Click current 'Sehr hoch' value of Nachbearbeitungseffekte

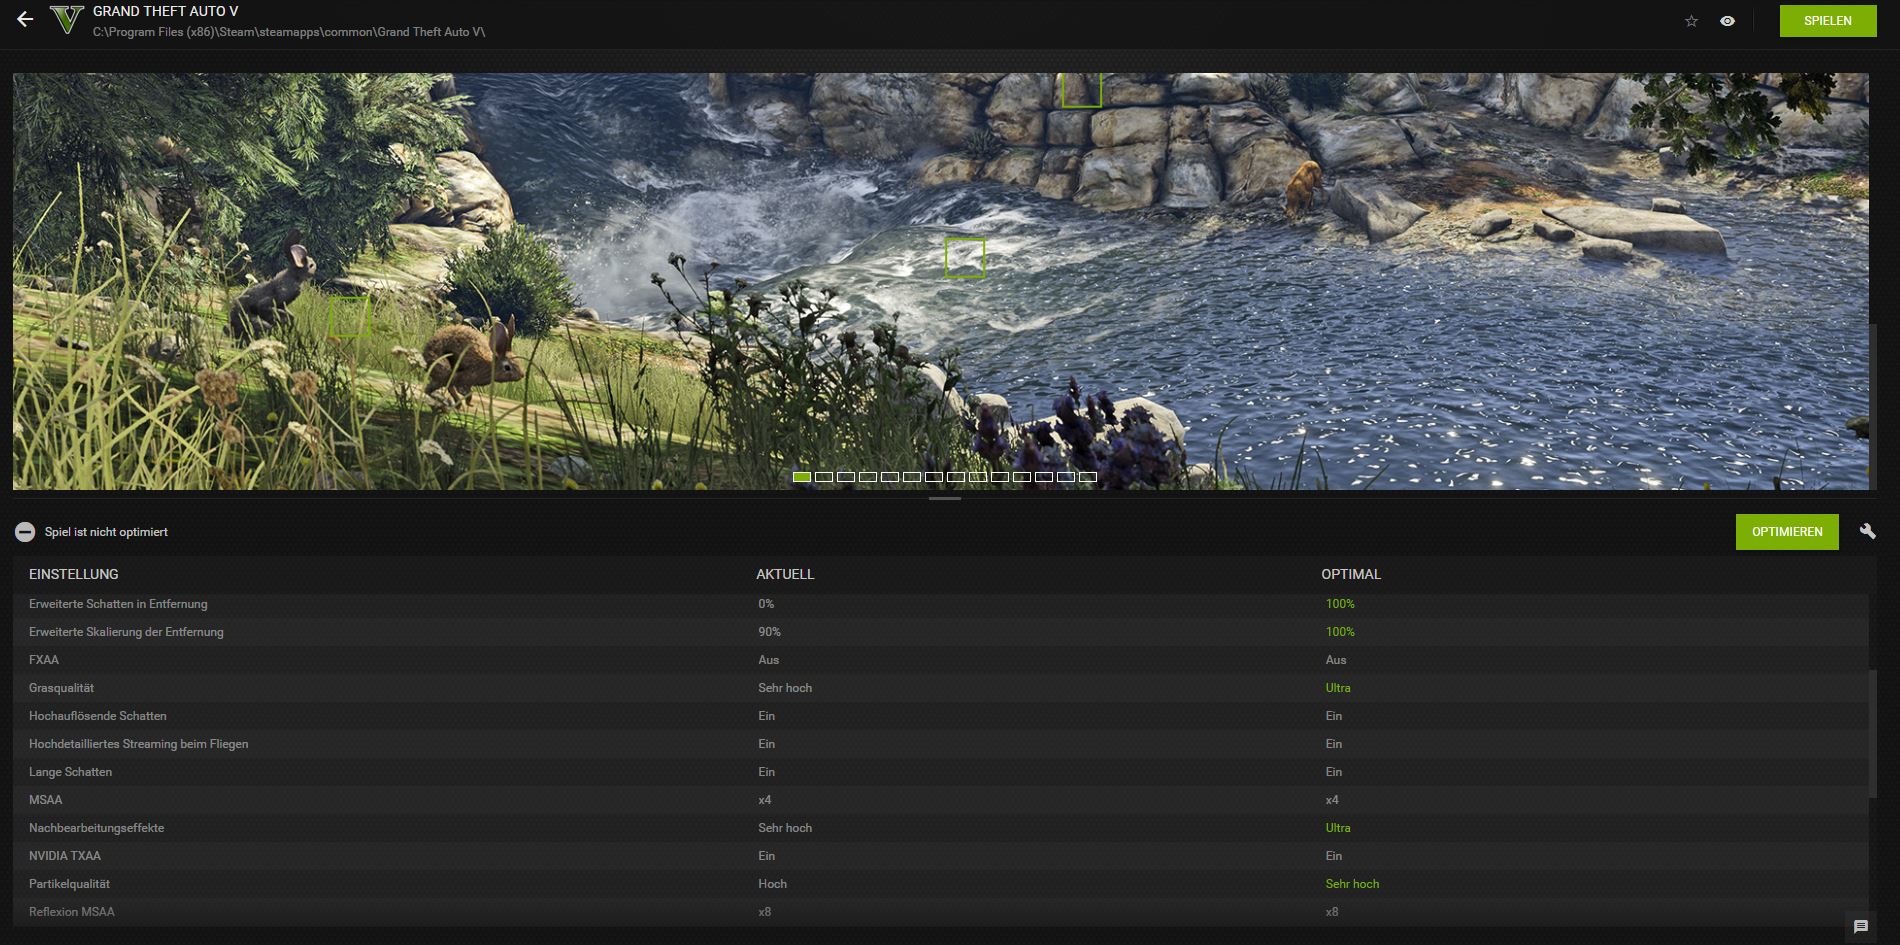785,828
